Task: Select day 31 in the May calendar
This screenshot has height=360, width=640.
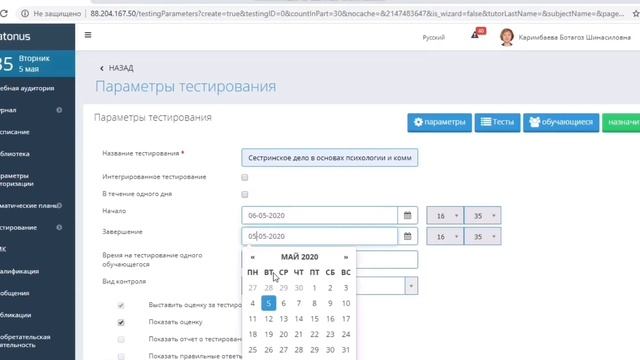Action: click(346, 350)
